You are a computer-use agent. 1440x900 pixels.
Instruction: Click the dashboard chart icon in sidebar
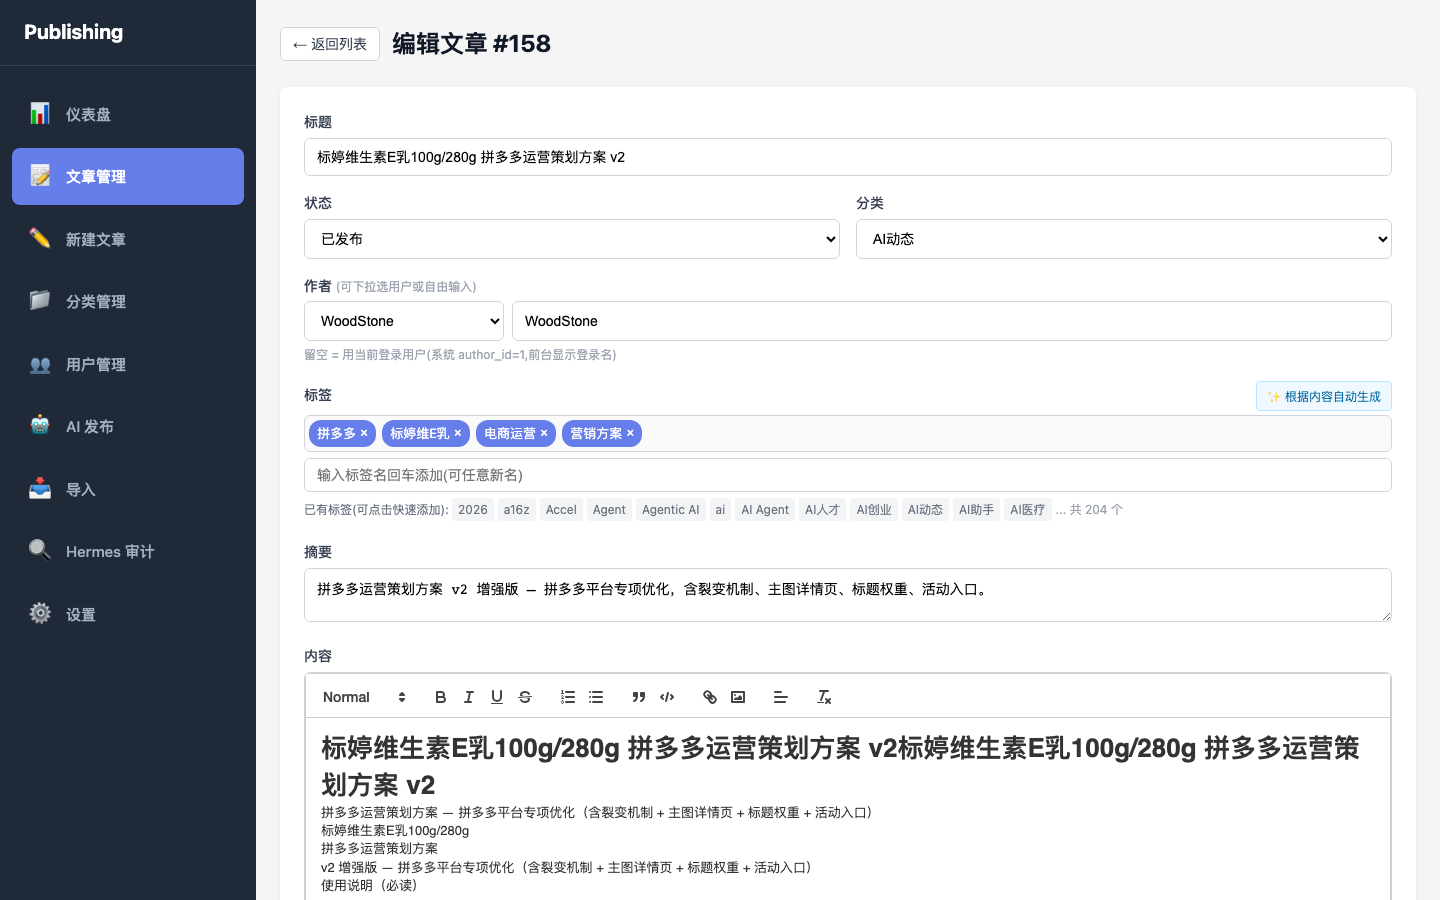[40, 114]
